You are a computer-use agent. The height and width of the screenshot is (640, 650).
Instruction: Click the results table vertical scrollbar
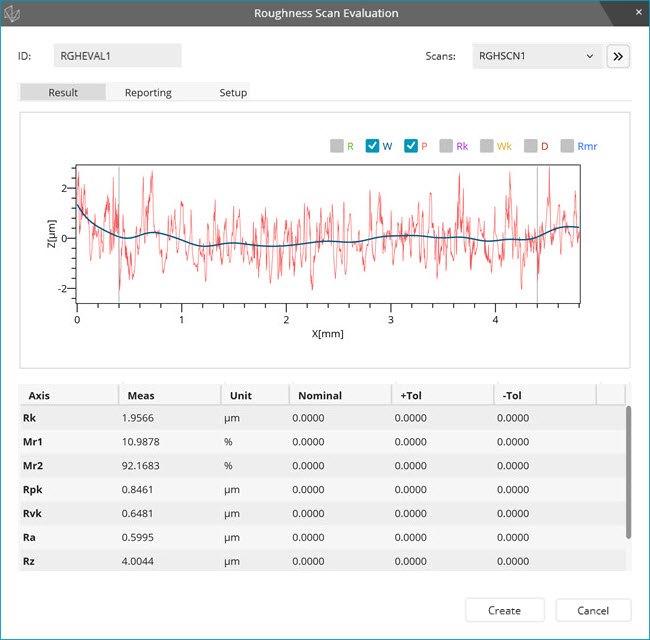click(628, 470)
